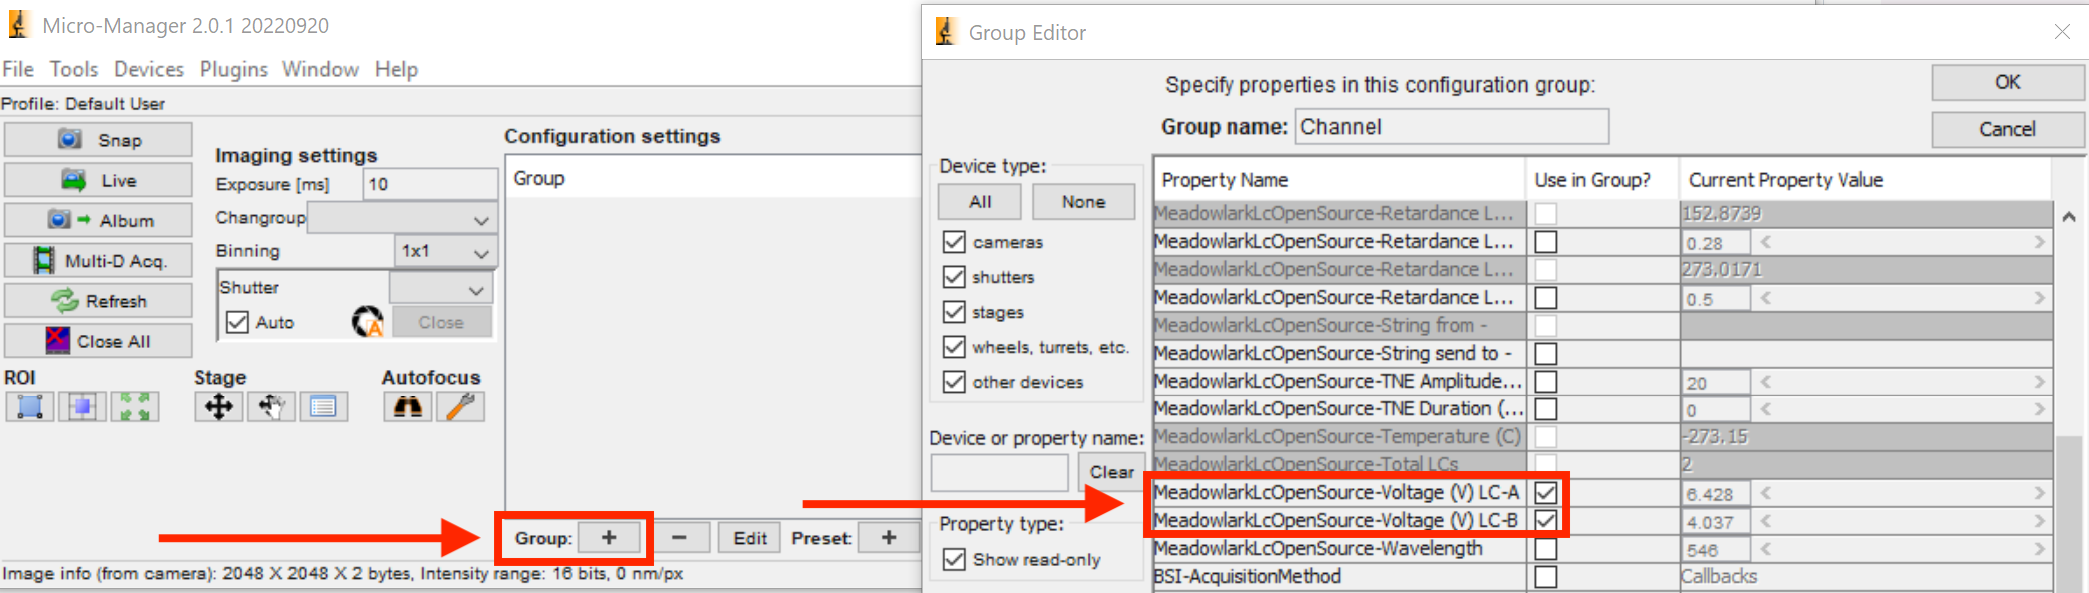
Task: Click Close All windows button
Action: 98,340
